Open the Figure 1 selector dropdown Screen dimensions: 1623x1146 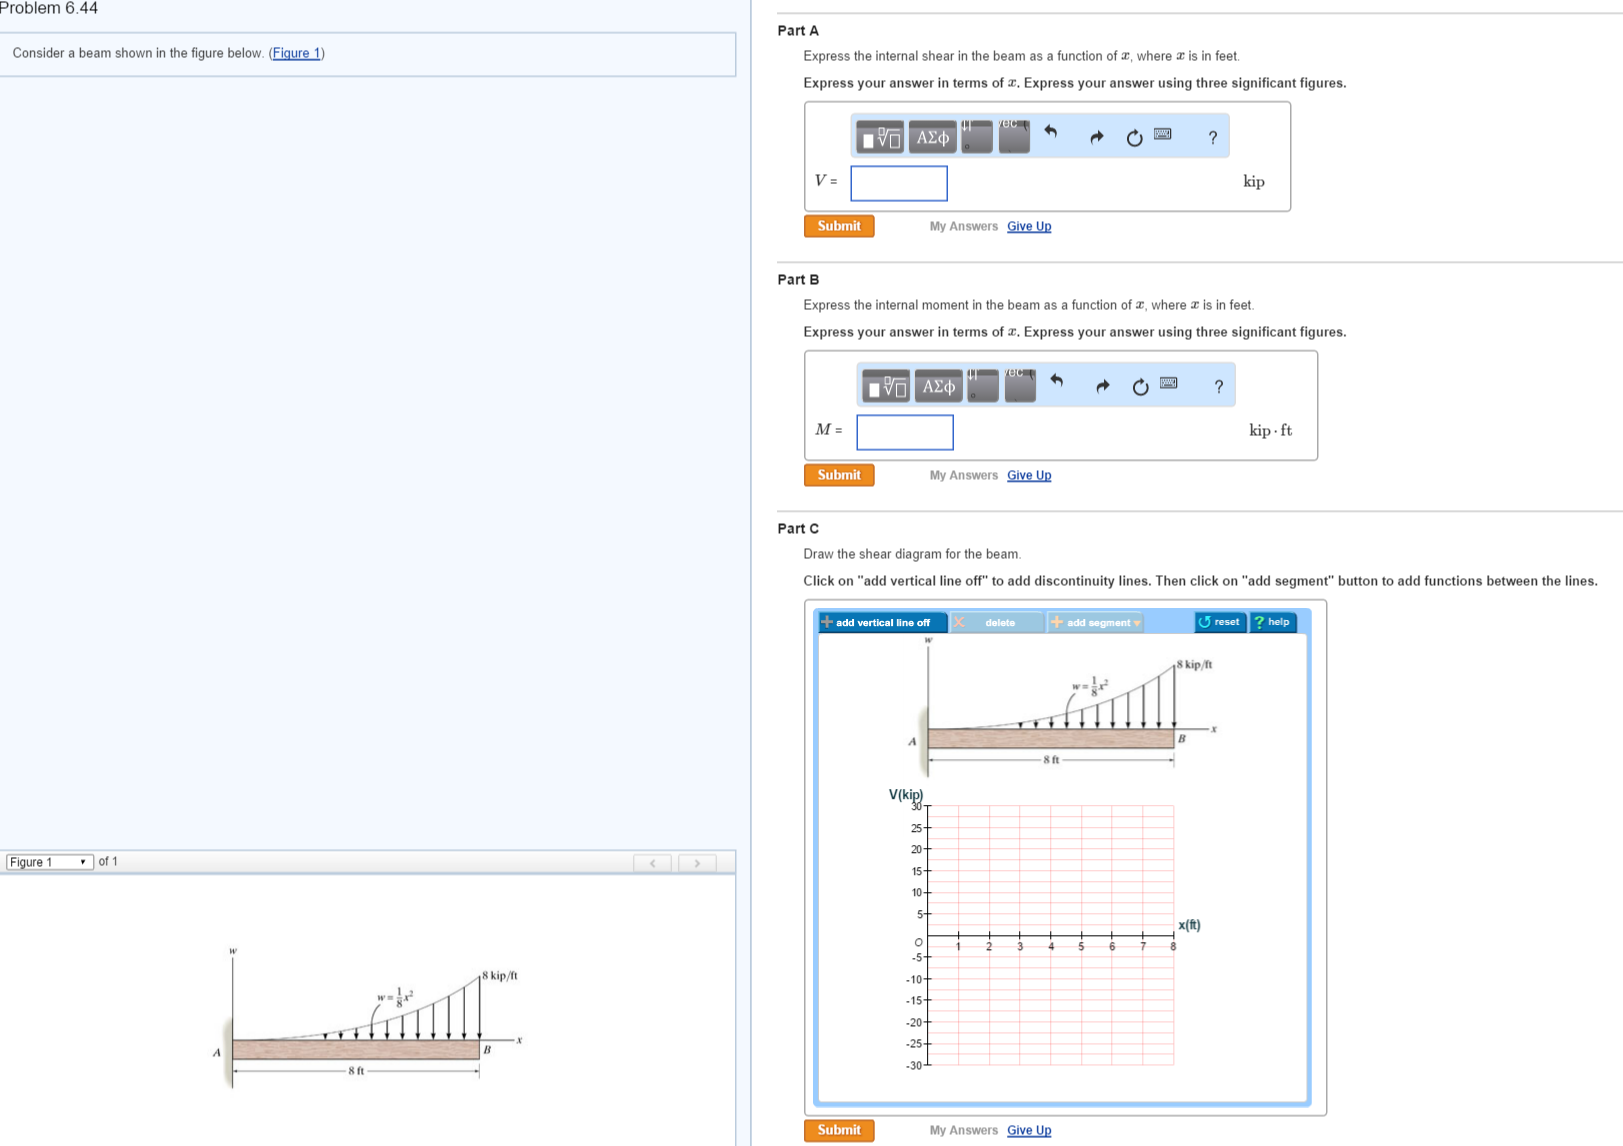pyautogui.click(x=49, y=862)
